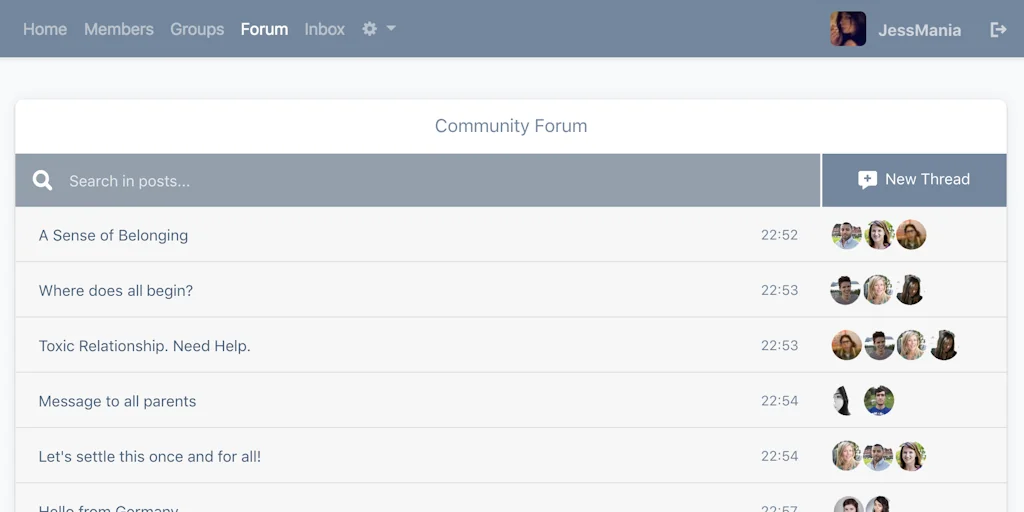Viewport: 1024px width, 512px height.
Task: Open the JessMania profile avatar
Action: pyautogui.click(x=848, y=29)
